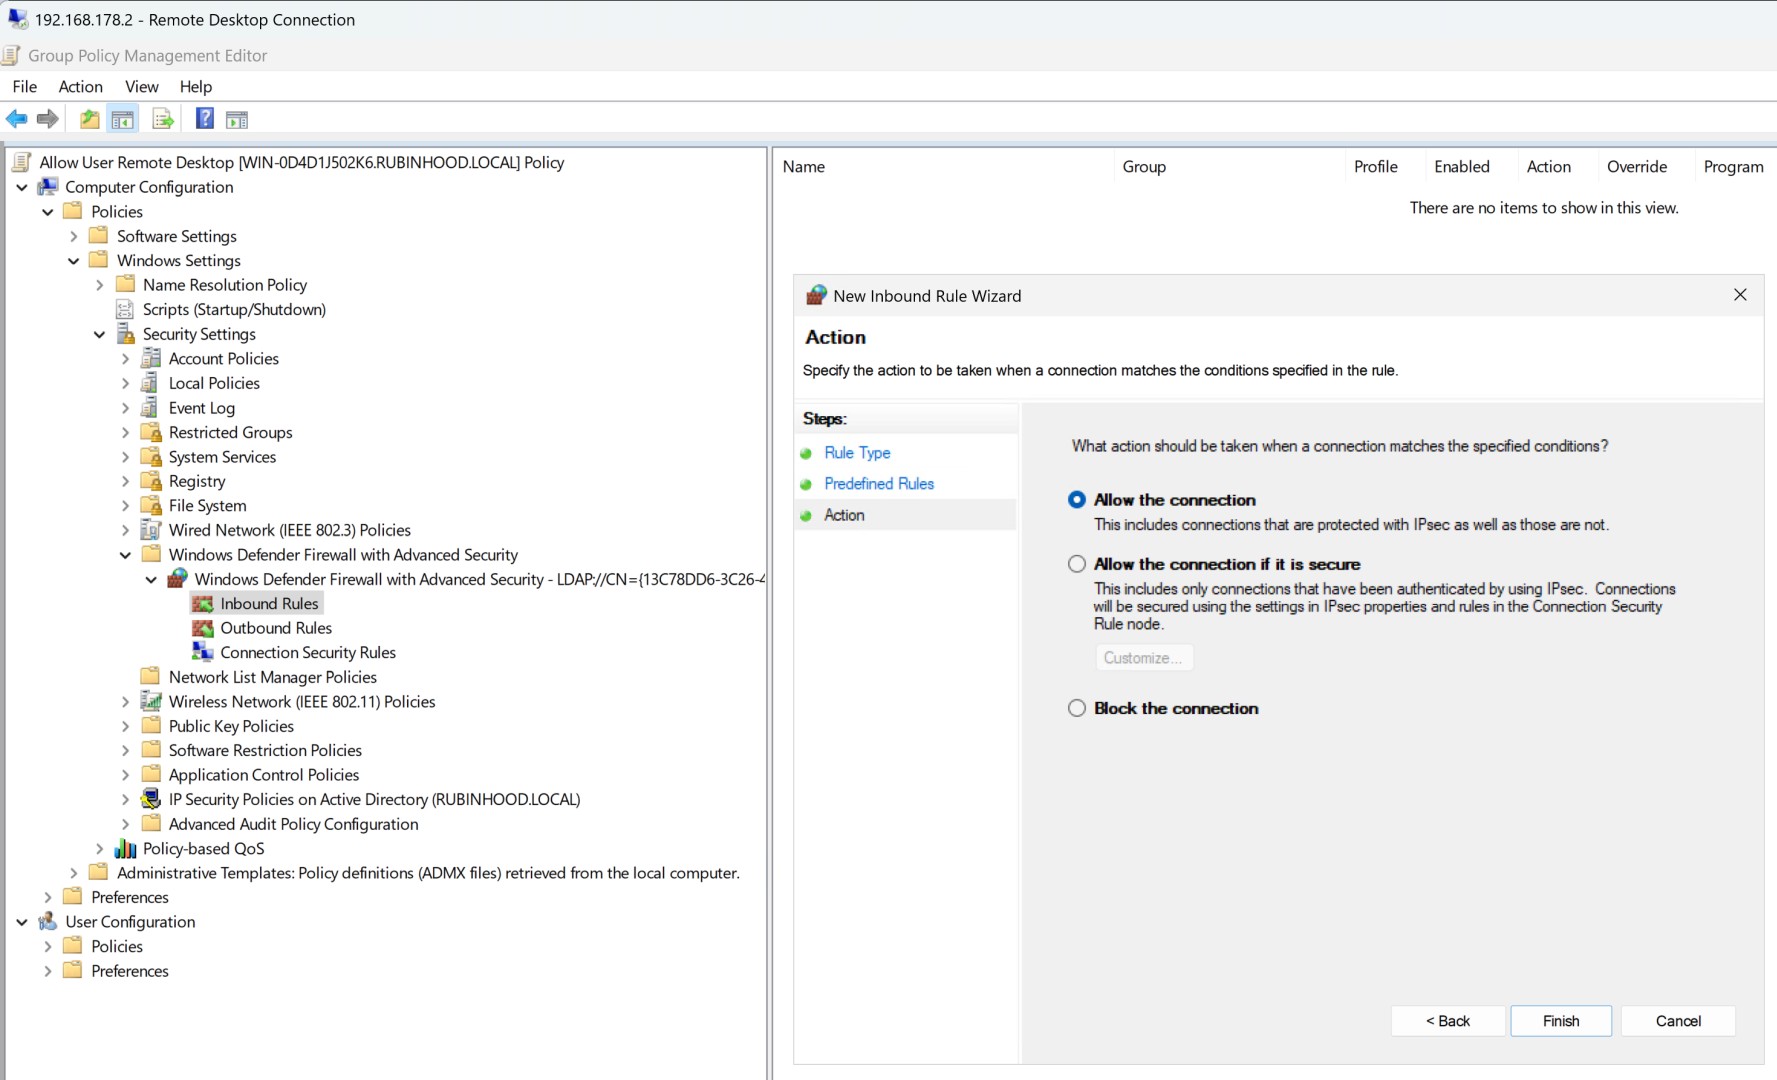Select Network List Manager Policies
The image size is (1777, 1080).
(272, 677)
